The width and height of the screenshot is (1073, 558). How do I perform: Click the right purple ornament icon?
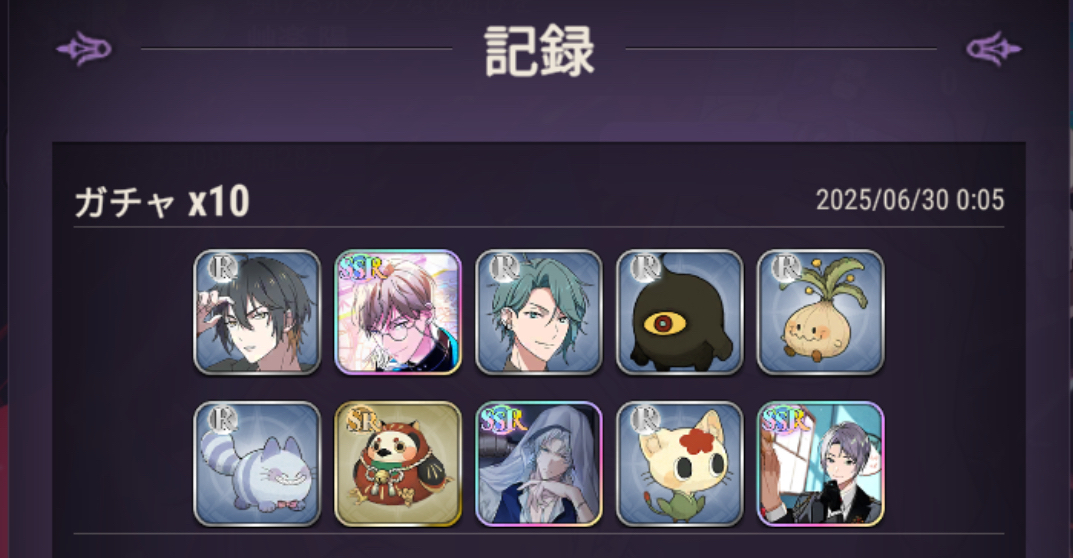pyautogui.click(x=994, y=49)
